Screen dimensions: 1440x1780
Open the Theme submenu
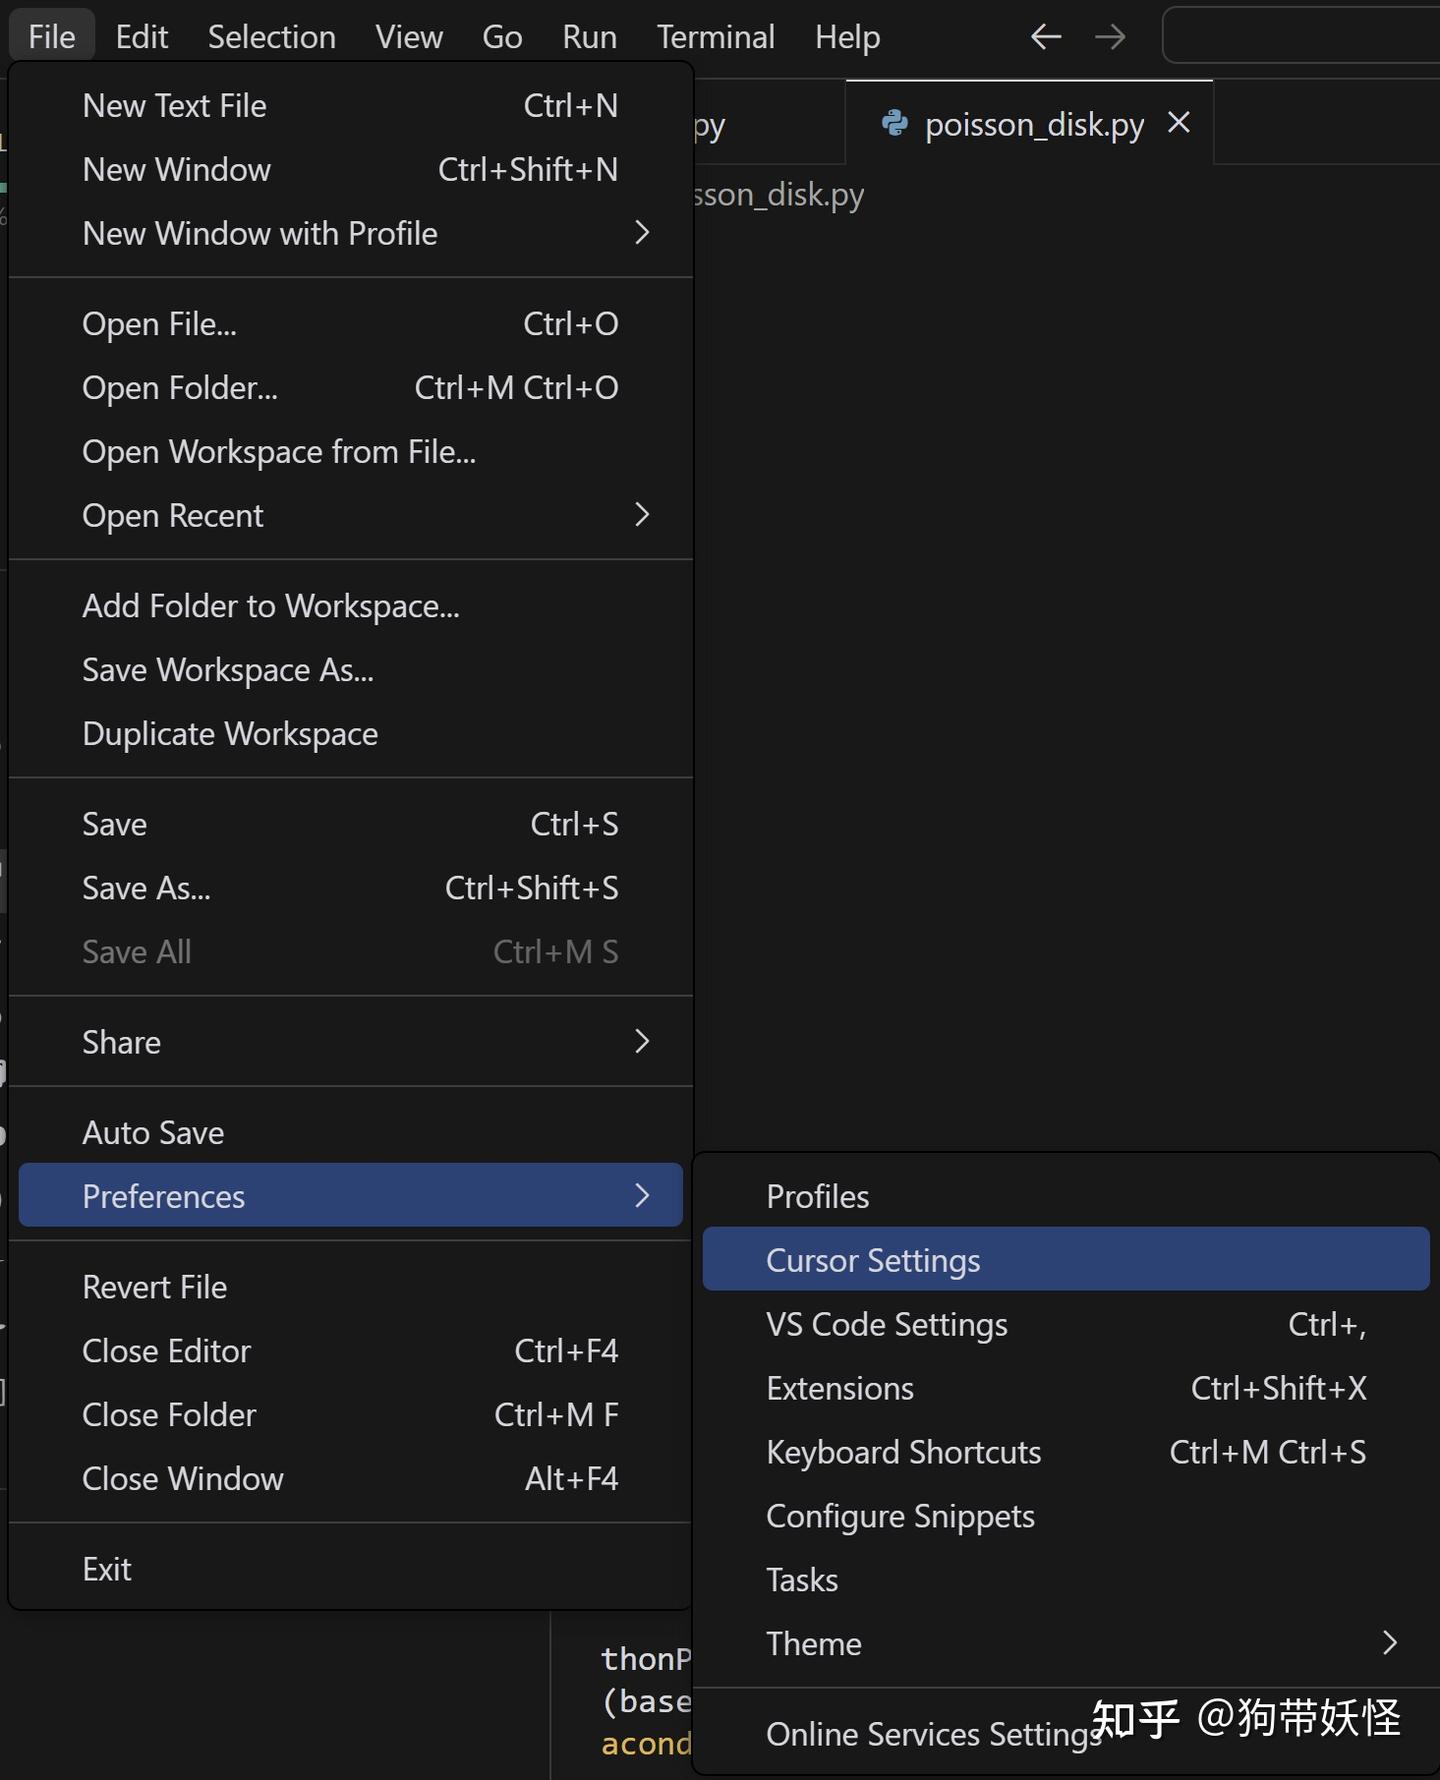[x=1388, y=1643]
